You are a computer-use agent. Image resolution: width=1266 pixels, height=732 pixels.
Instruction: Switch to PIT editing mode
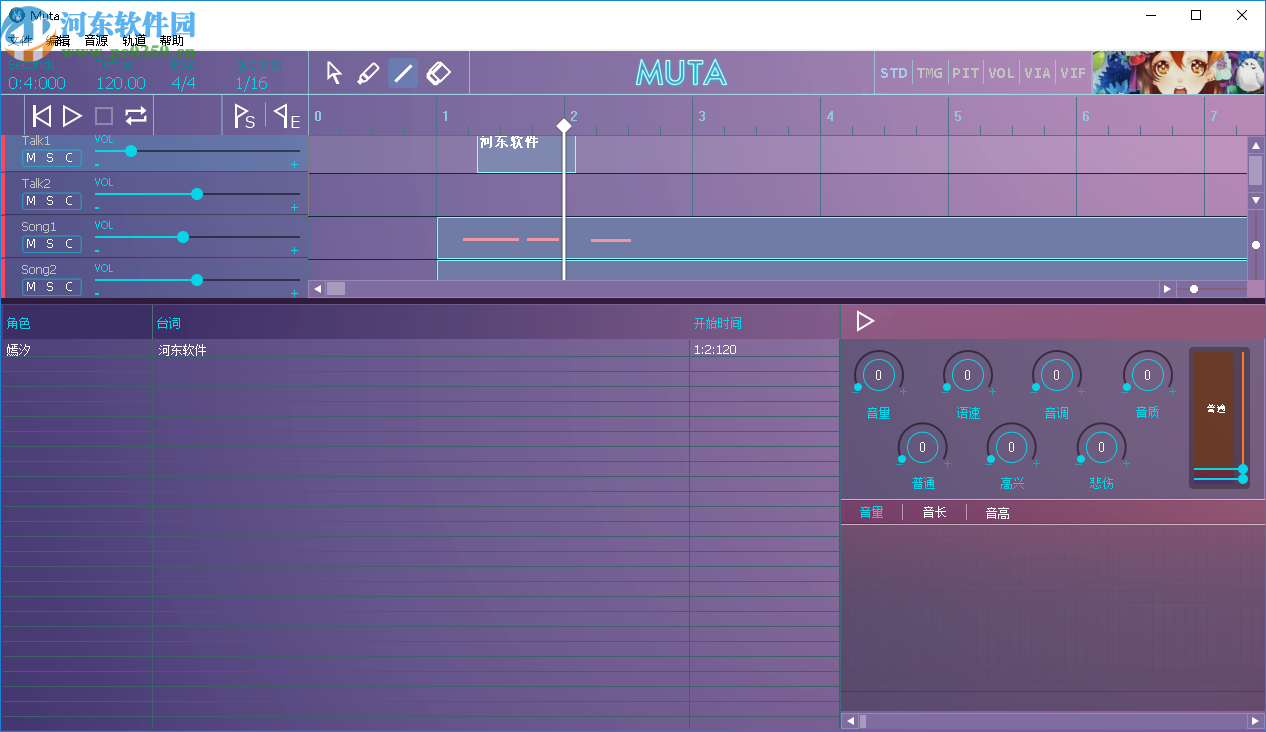[x=965, y=72]
